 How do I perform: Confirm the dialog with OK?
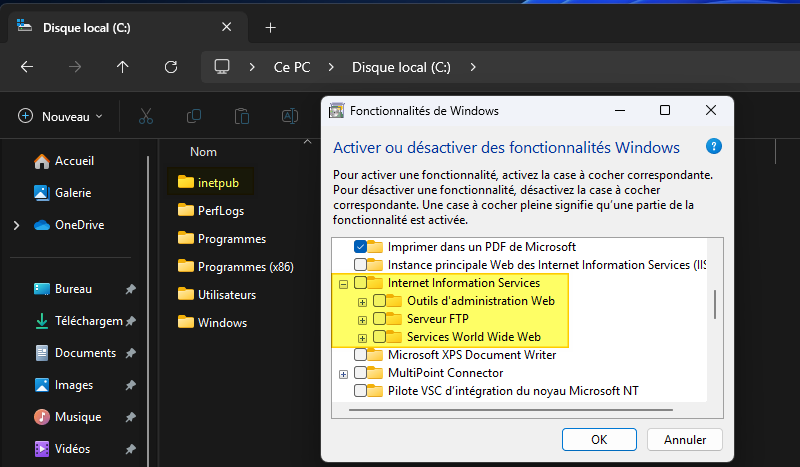(x=599, y=439)
